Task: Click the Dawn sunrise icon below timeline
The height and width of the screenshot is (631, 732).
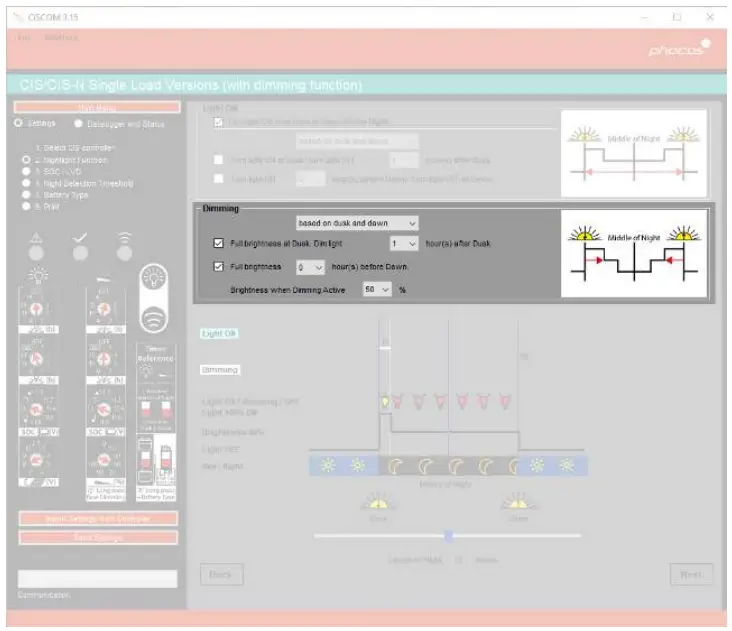Action: tap(518, 502)
